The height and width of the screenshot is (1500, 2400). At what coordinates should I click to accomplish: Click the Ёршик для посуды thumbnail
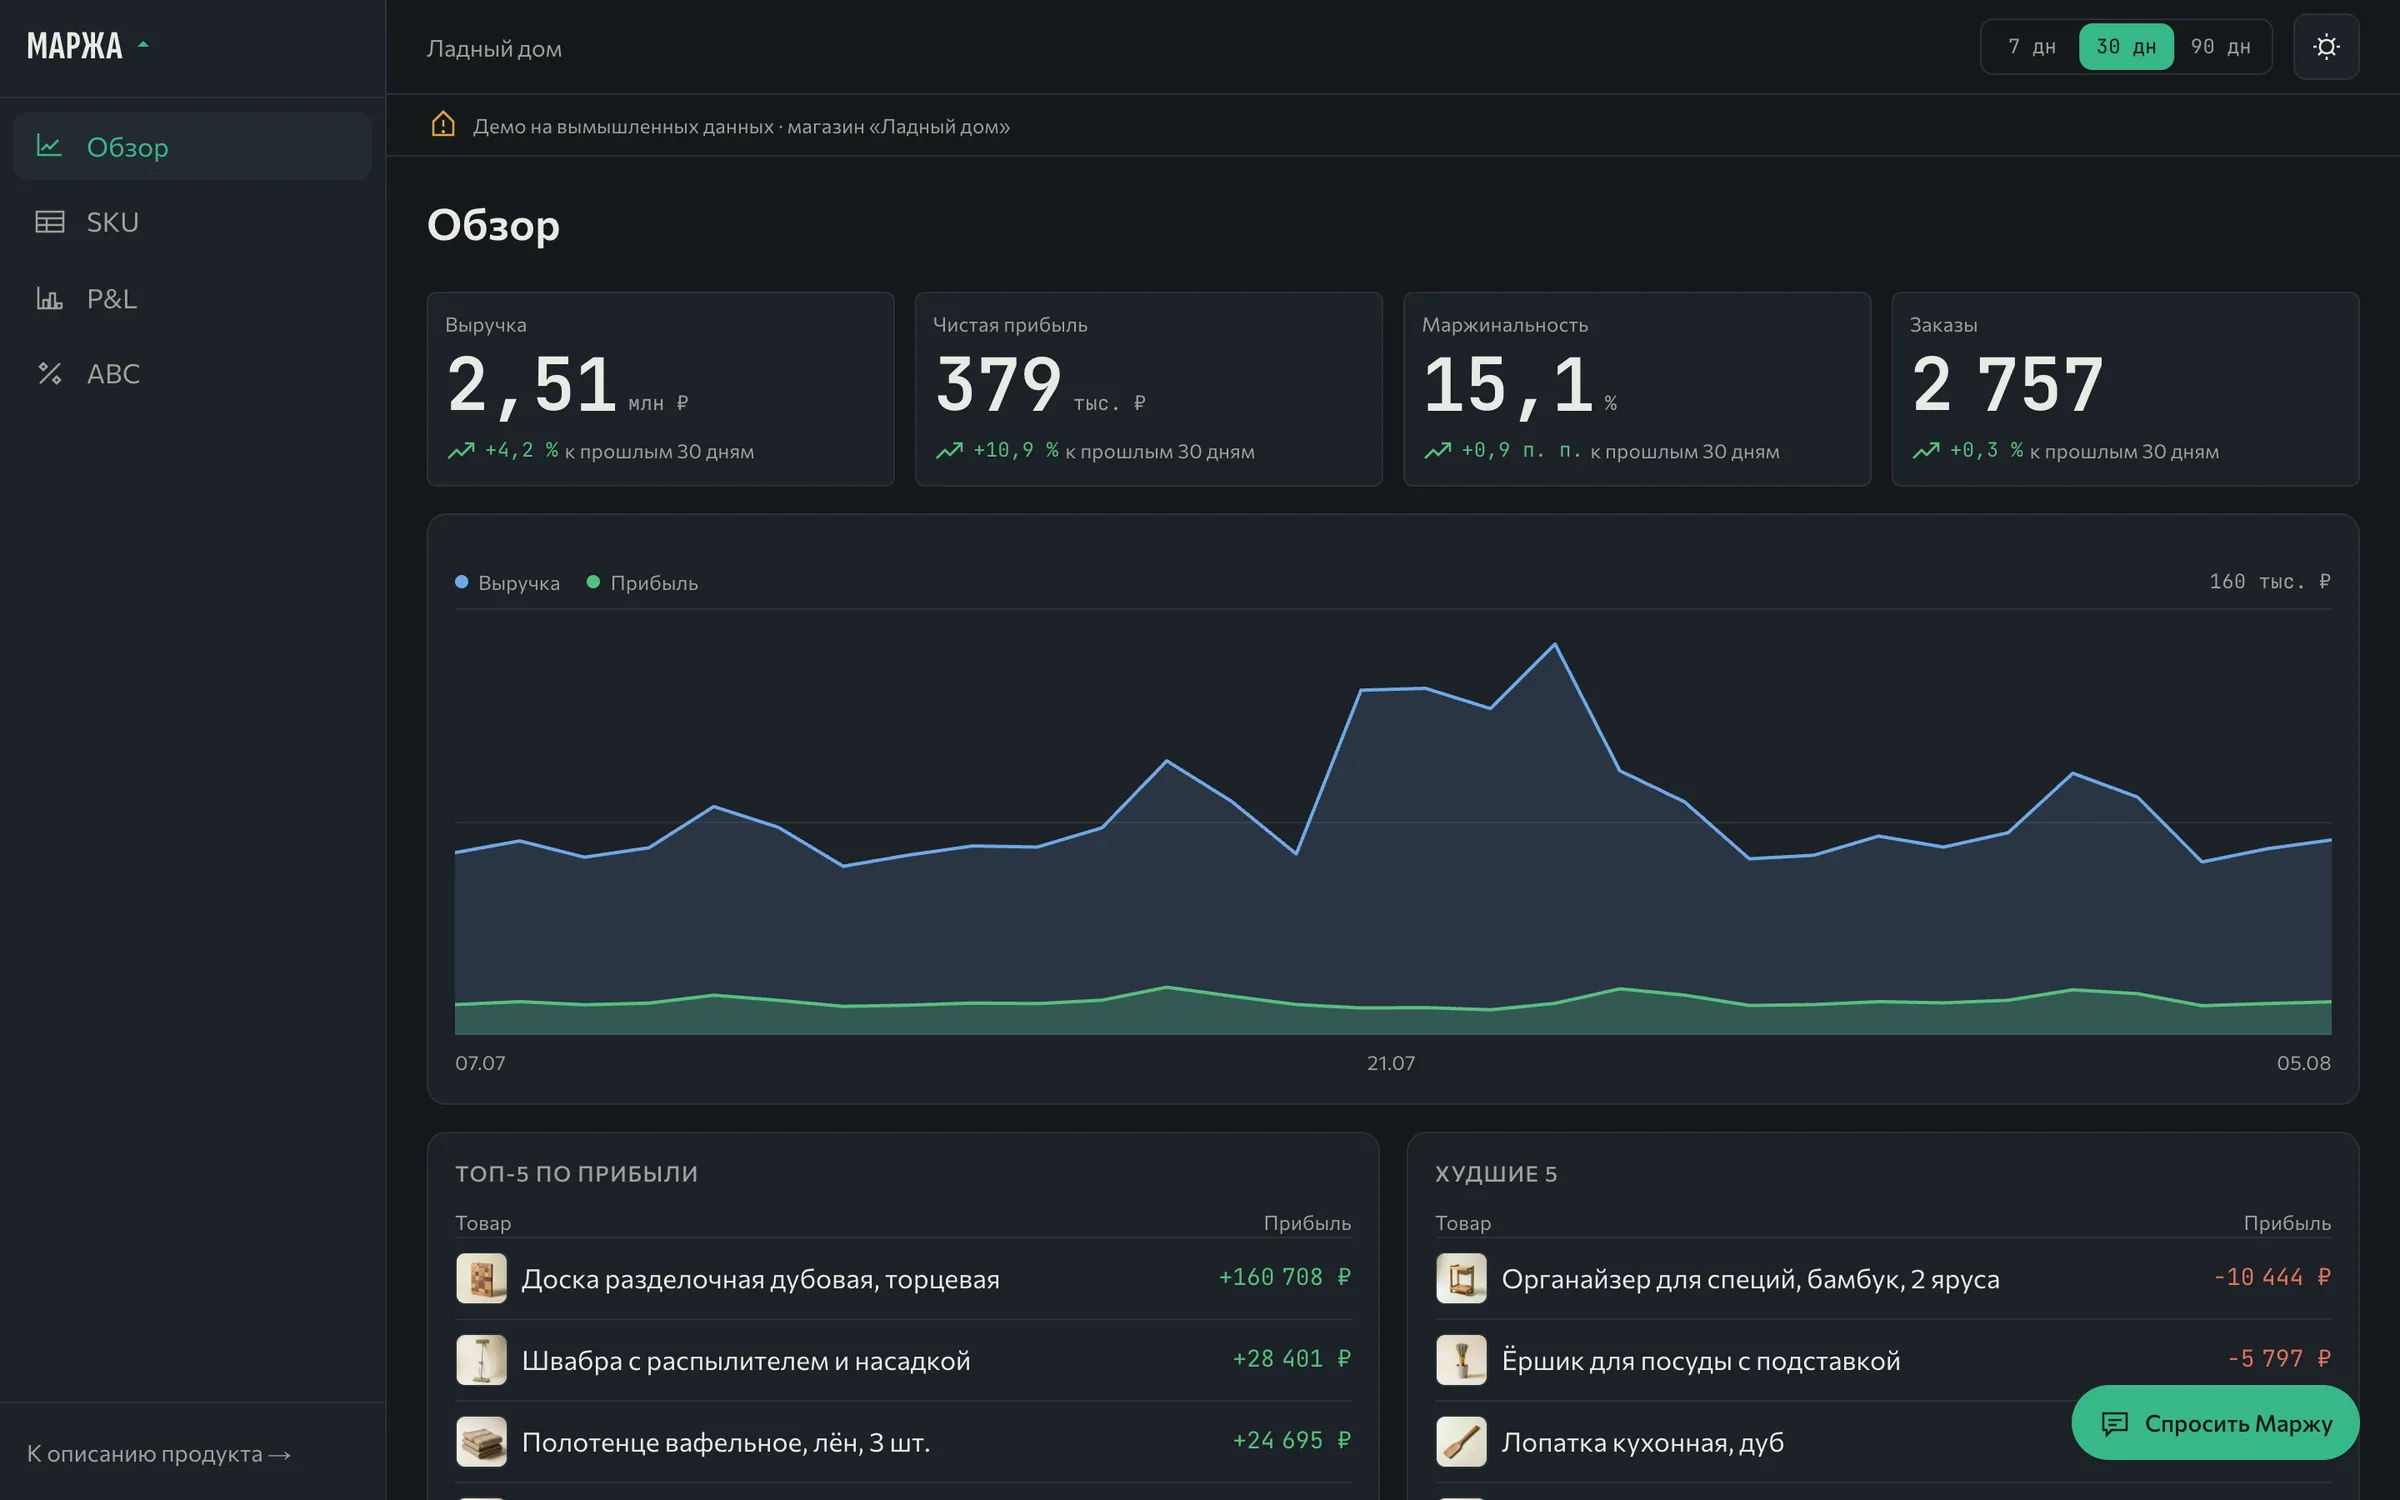click(1461, 1360)
